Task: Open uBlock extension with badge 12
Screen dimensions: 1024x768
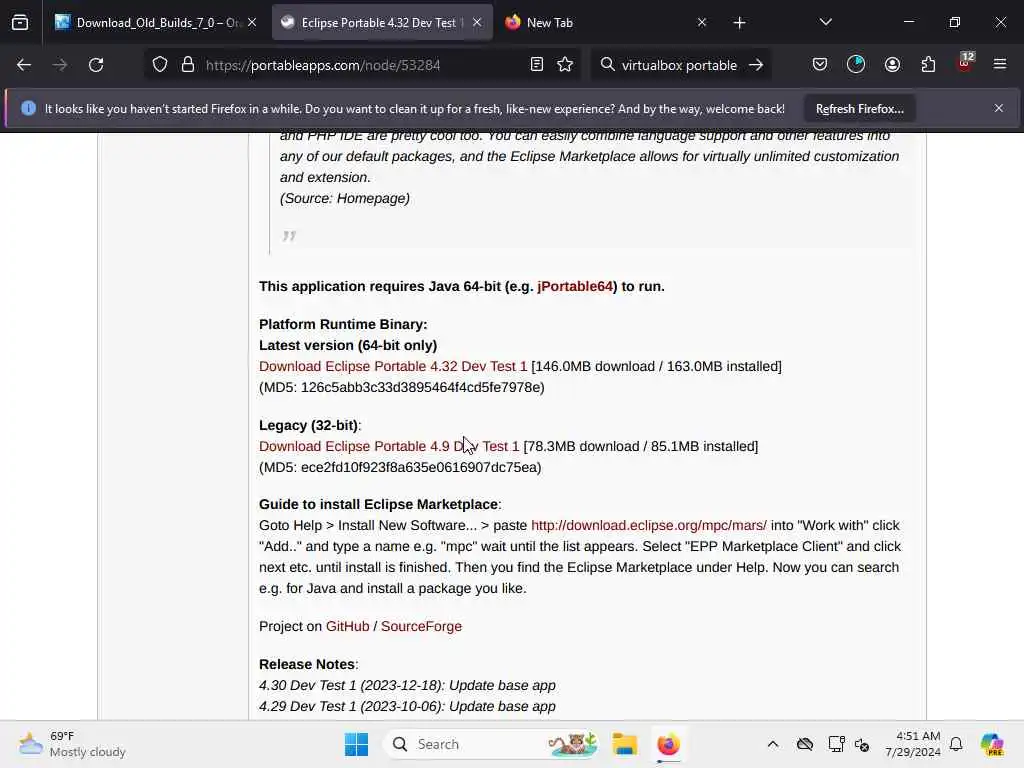Action: (965, 63)
